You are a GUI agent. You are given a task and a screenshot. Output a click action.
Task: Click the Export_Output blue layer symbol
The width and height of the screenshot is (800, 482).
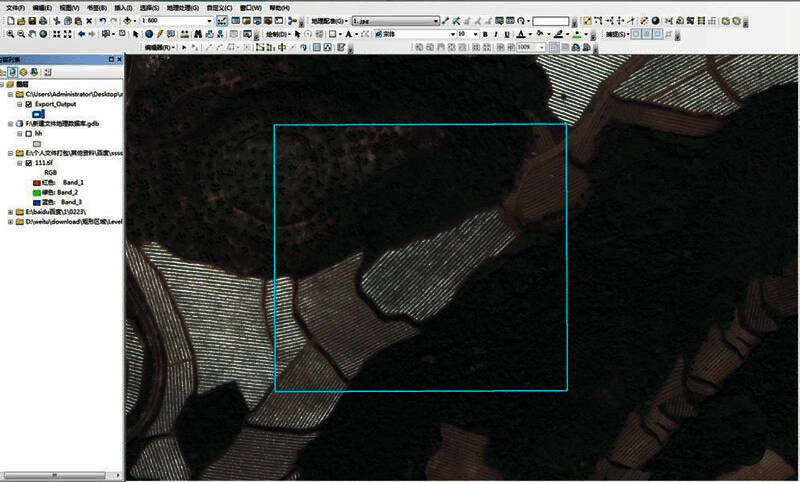point(38,113)
